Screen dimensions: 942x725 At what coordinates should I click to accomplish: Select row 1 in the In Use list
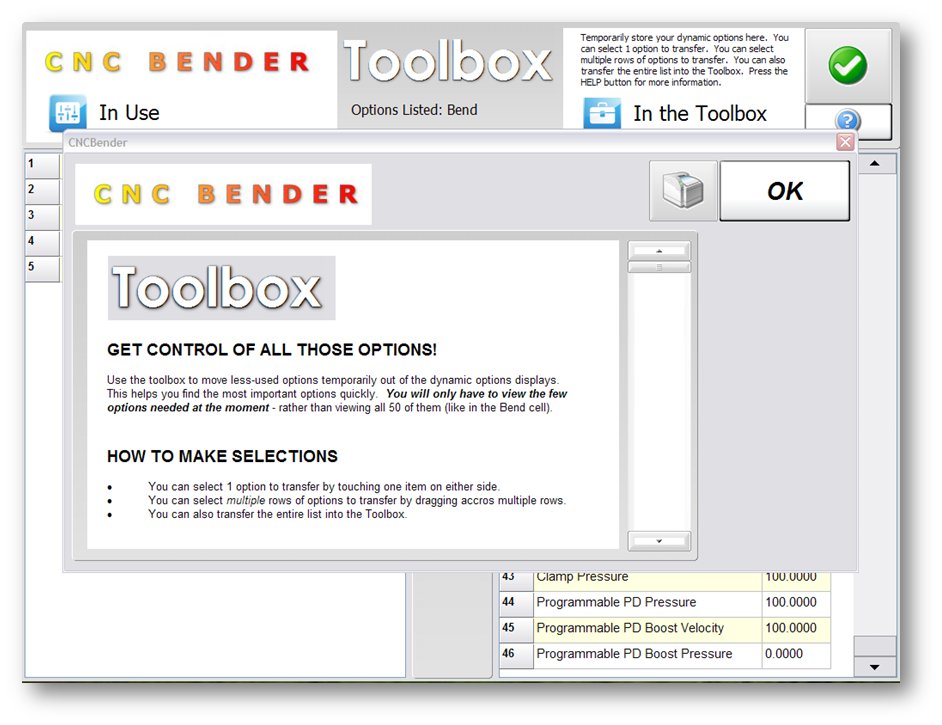41,164
